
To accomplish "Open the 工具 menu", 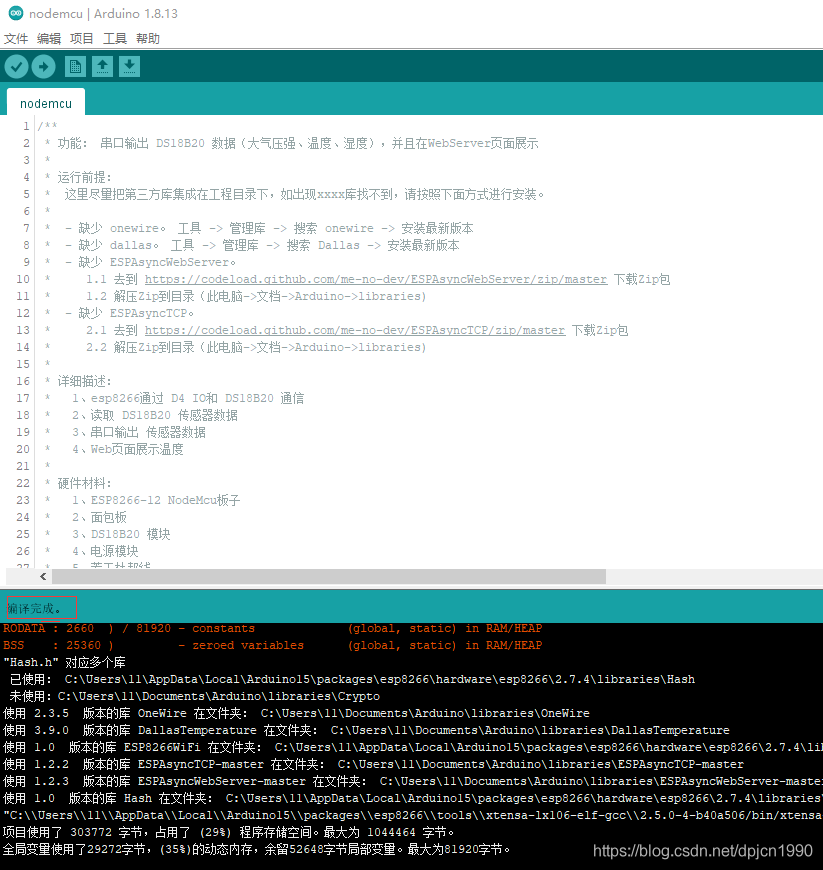I will (115, 38).
